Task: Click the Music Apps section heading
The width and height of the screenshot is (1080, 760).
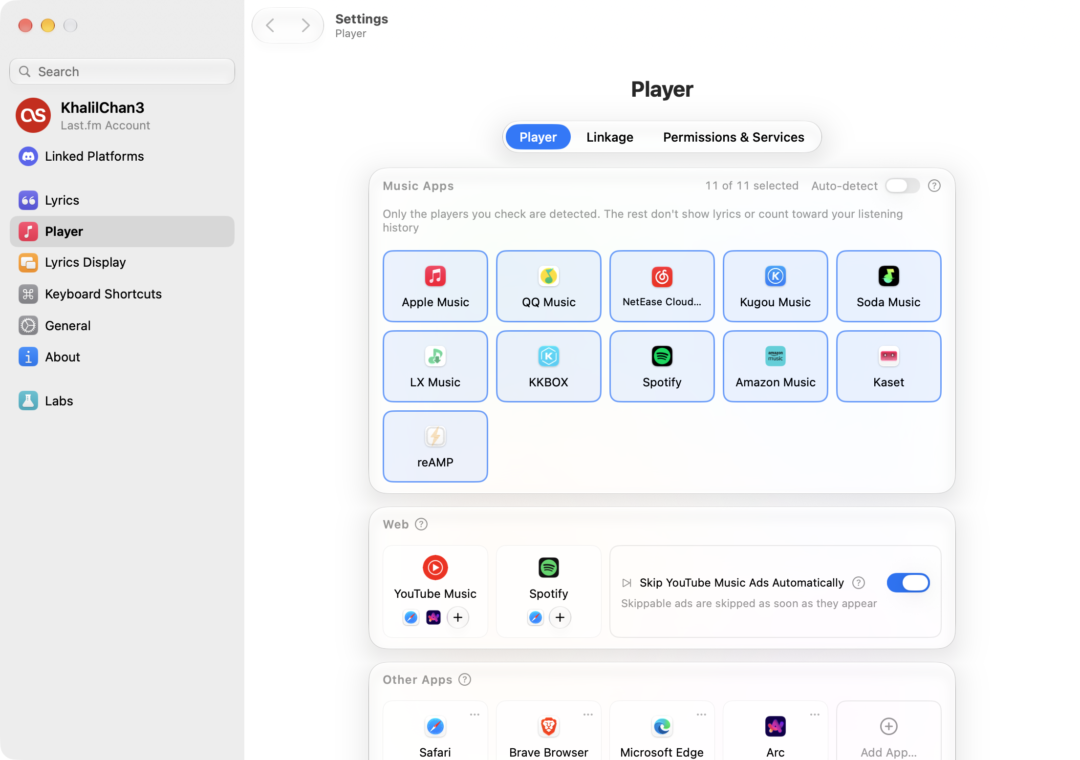Action: [418, 186]
